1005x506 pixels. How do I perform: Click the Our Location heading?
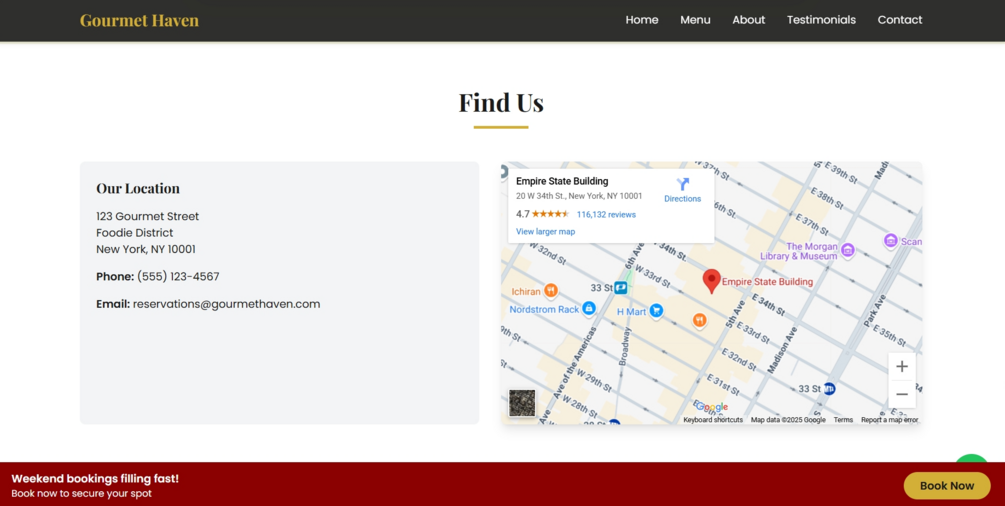tap(138, 189)
